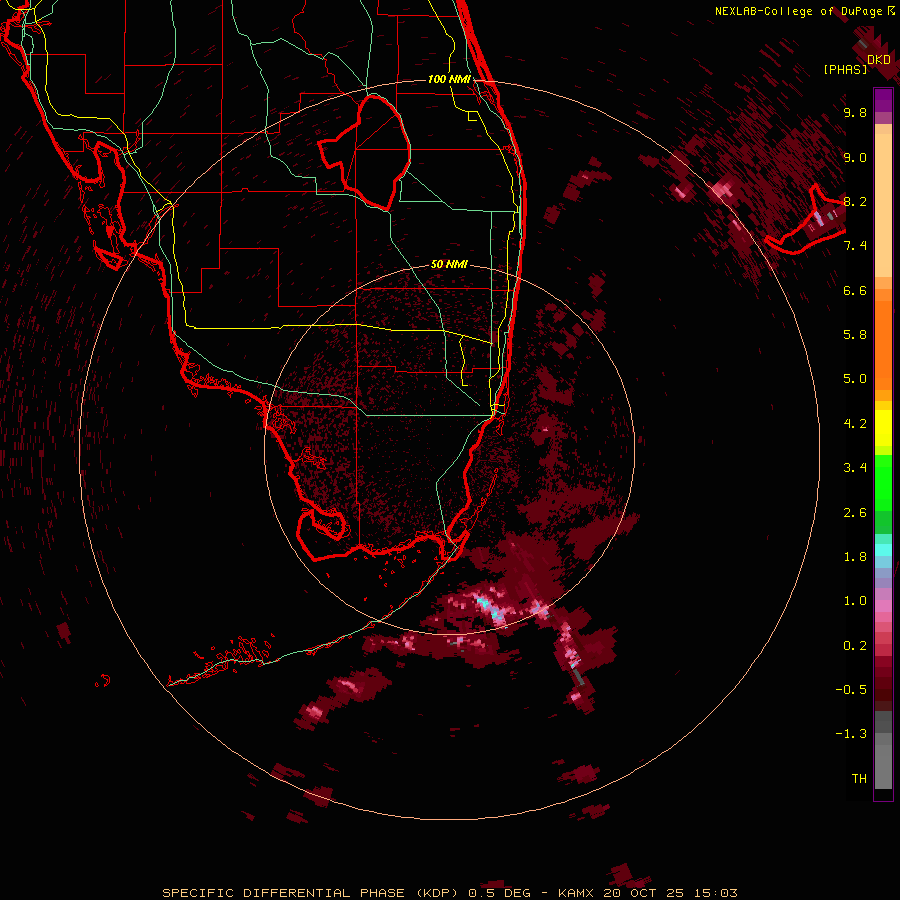Click the 7.4 scale value

click(x=855, y=246)
